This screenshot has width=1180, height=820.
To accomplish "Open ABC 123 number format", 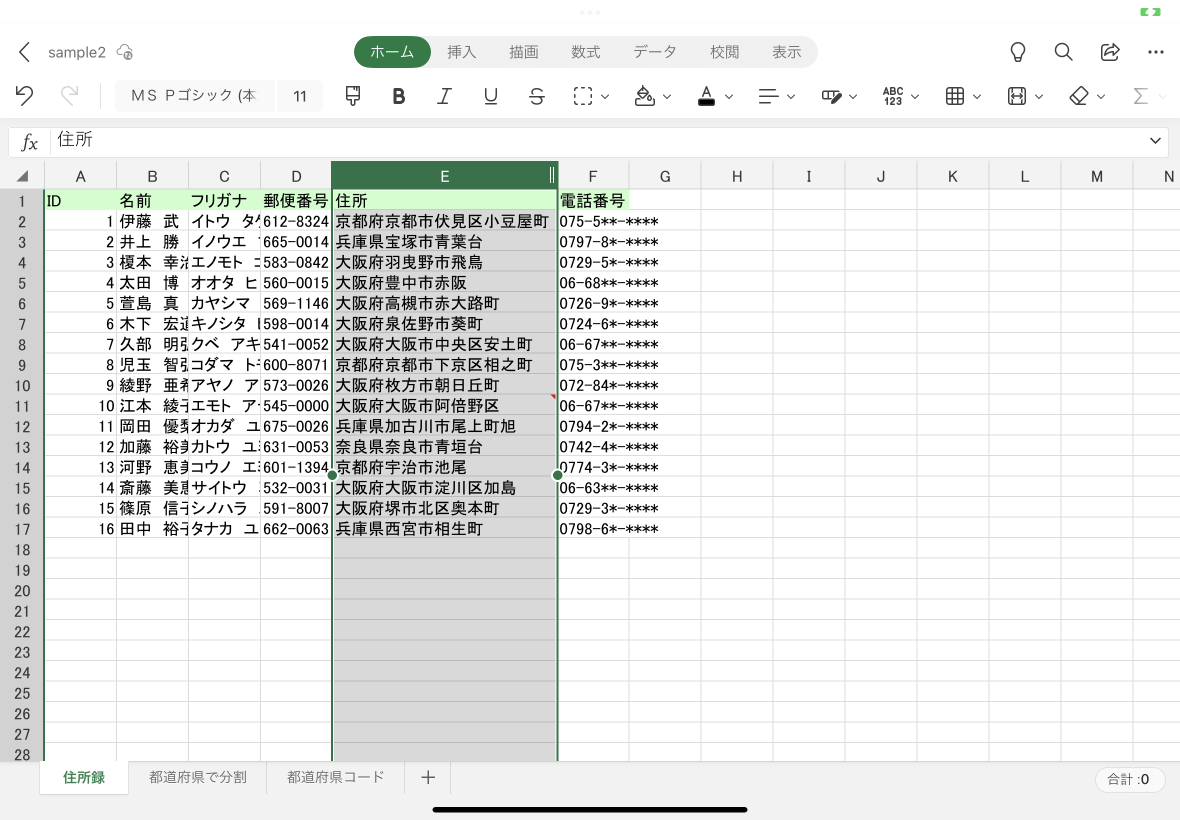I will click(x=893, y=96).
